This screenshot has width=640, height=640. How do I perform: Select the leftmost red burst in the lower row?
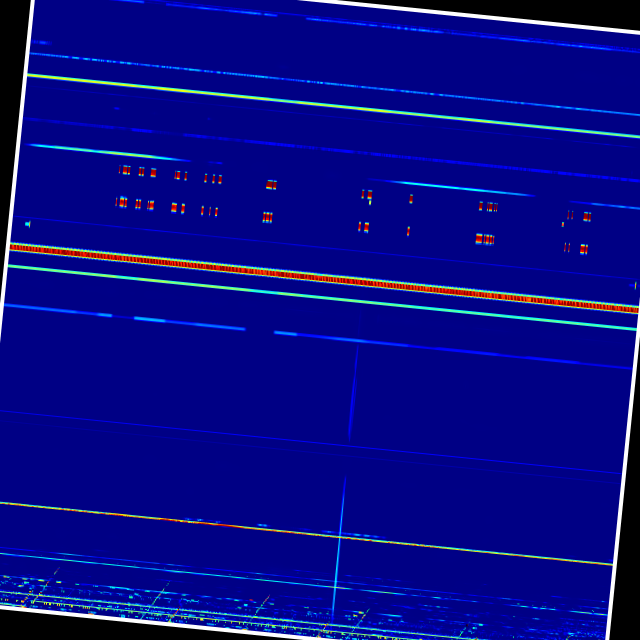(x=121, y=202)
